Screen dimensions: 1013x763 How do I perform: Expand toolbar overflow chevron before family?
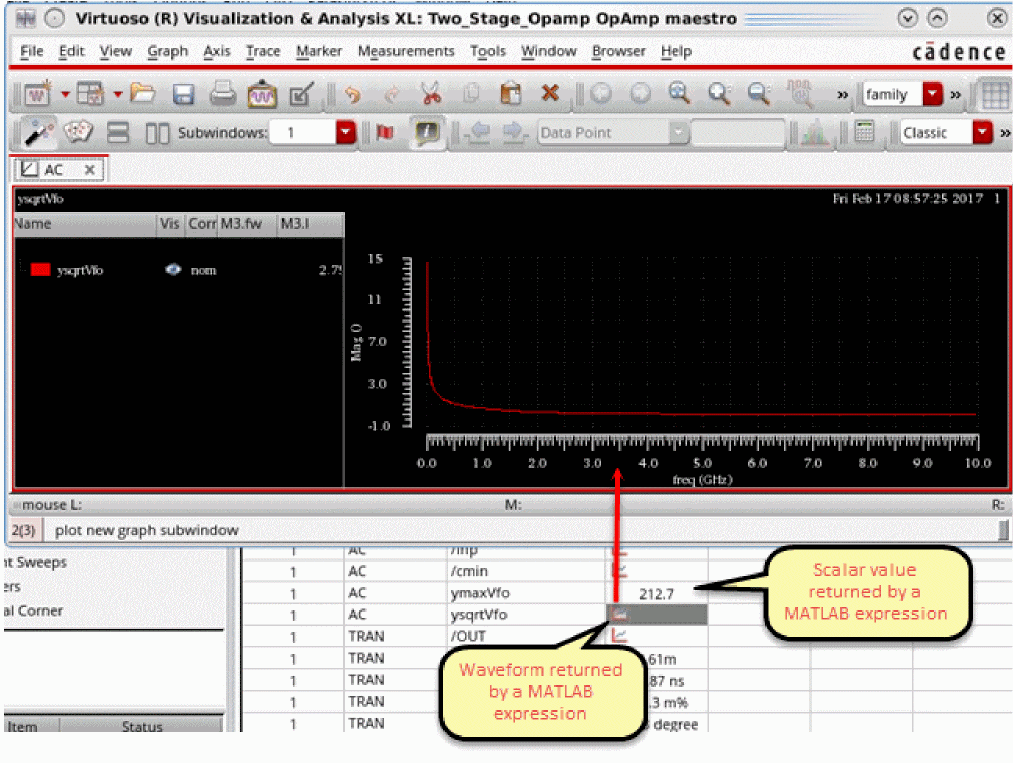[x=842, y=95]
